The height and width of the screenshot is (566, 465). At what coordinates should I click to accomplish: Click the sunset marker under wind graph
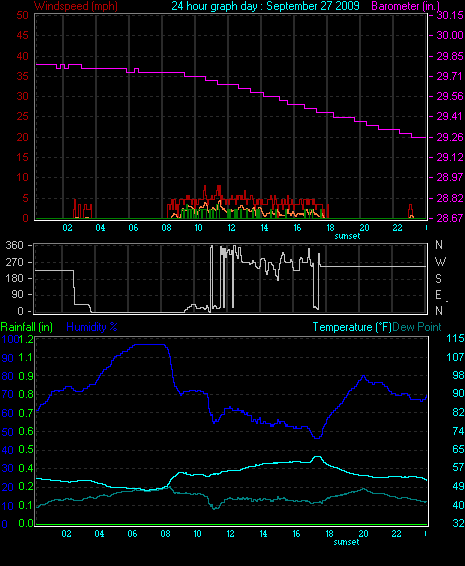click(x=347, y=236)
